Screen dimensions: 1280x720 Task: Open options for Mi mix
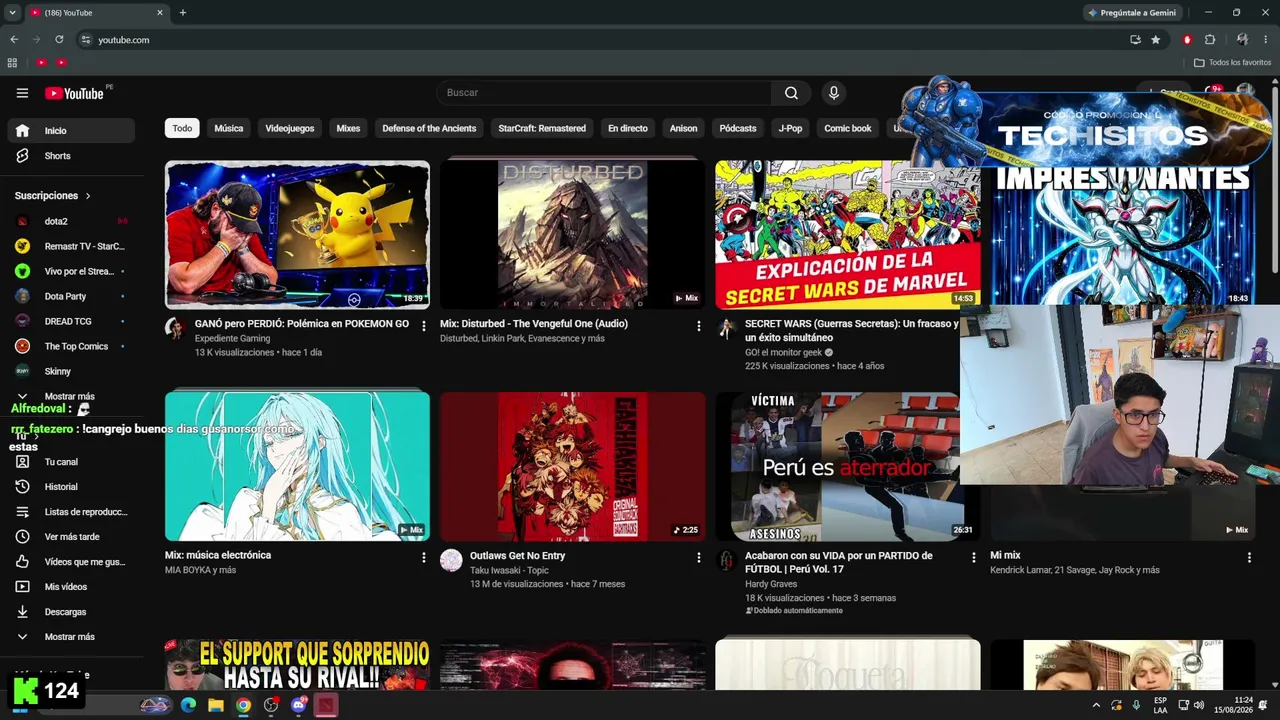[1249, 557]
